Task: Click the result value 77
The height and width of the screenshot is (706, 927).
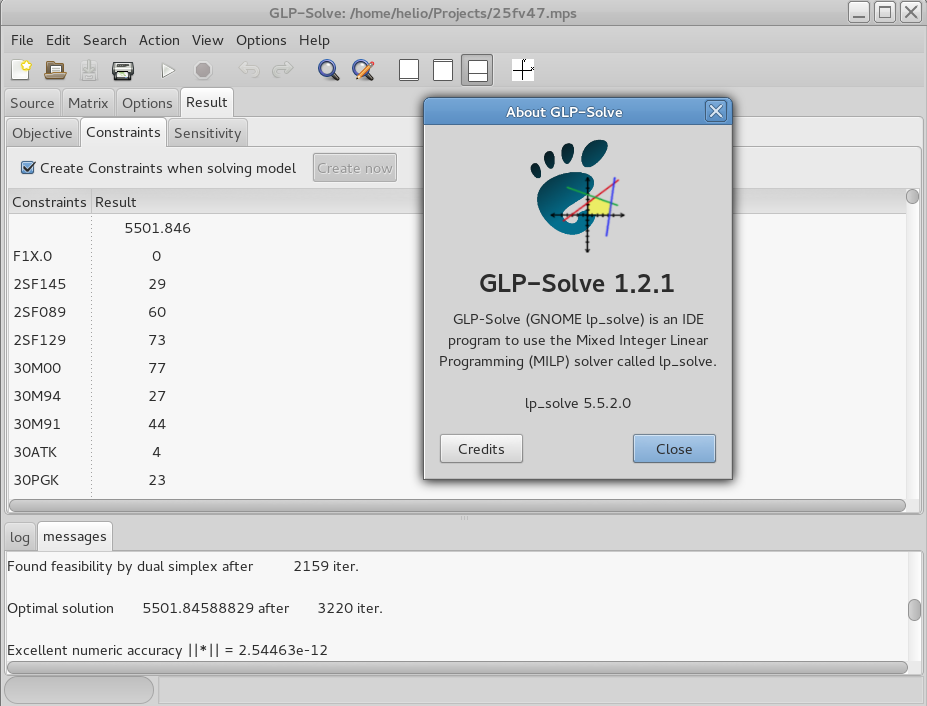Action: point(157,368)
